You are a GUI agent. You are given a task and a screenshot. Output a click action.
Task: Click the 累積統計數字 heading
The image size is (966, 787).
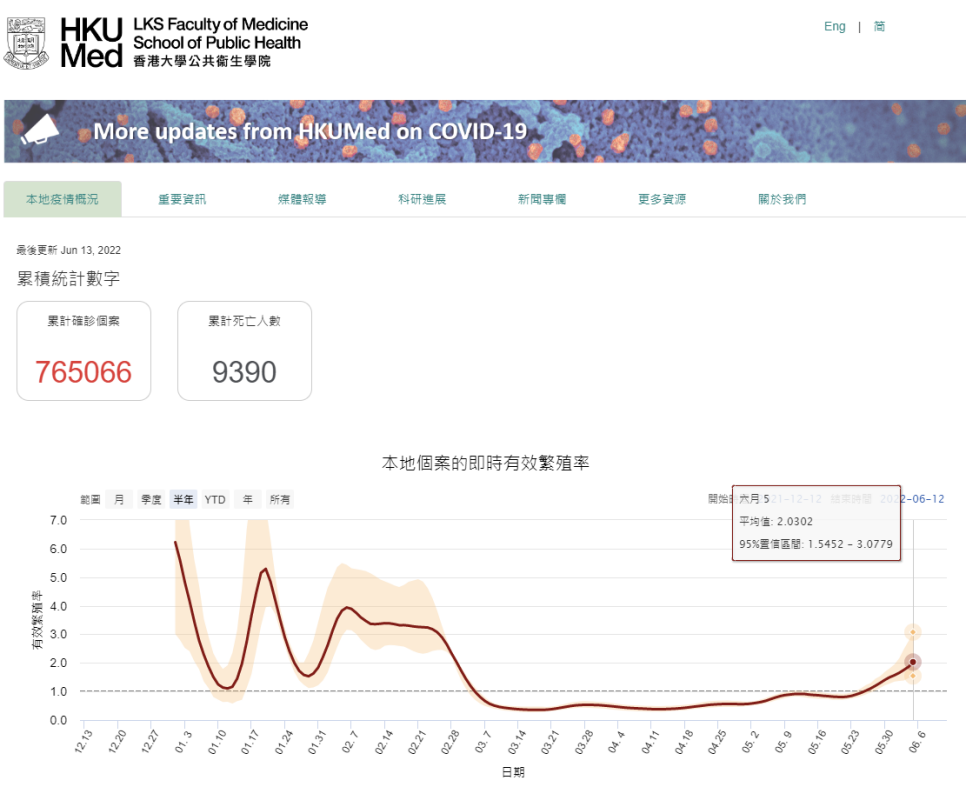tap(68, 279)
